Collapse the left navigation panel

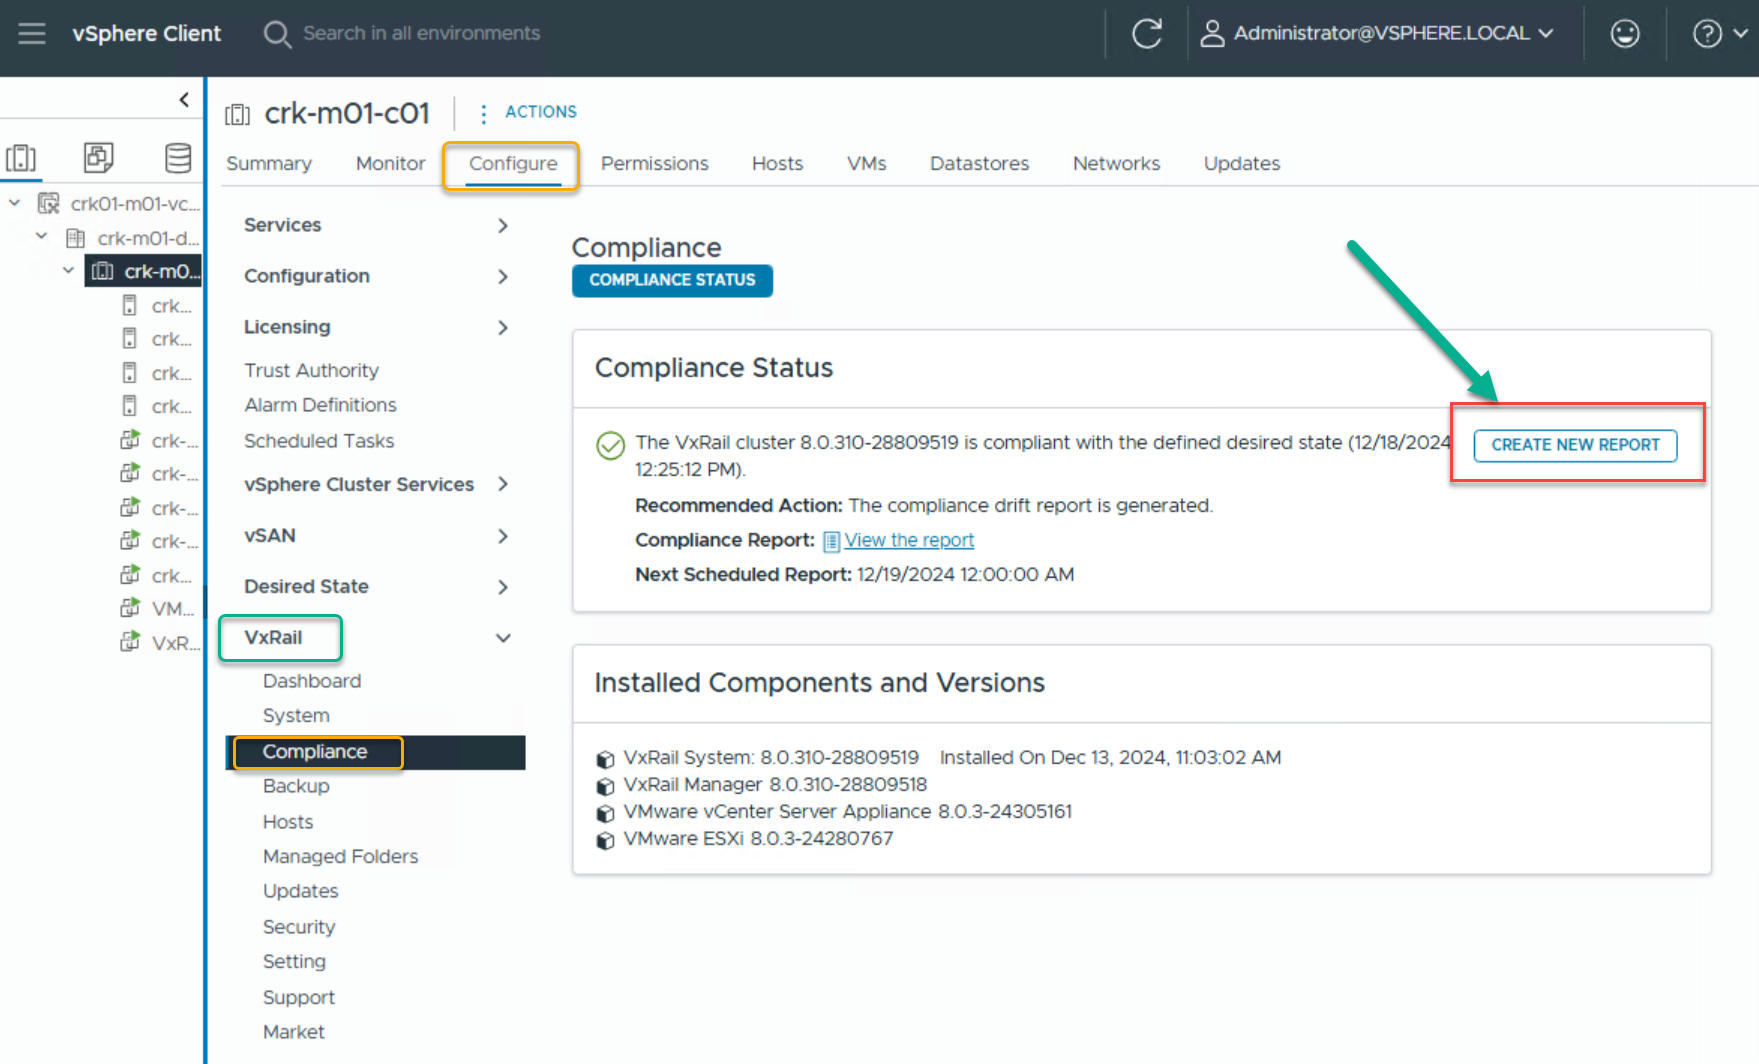[x=184, y=99]
